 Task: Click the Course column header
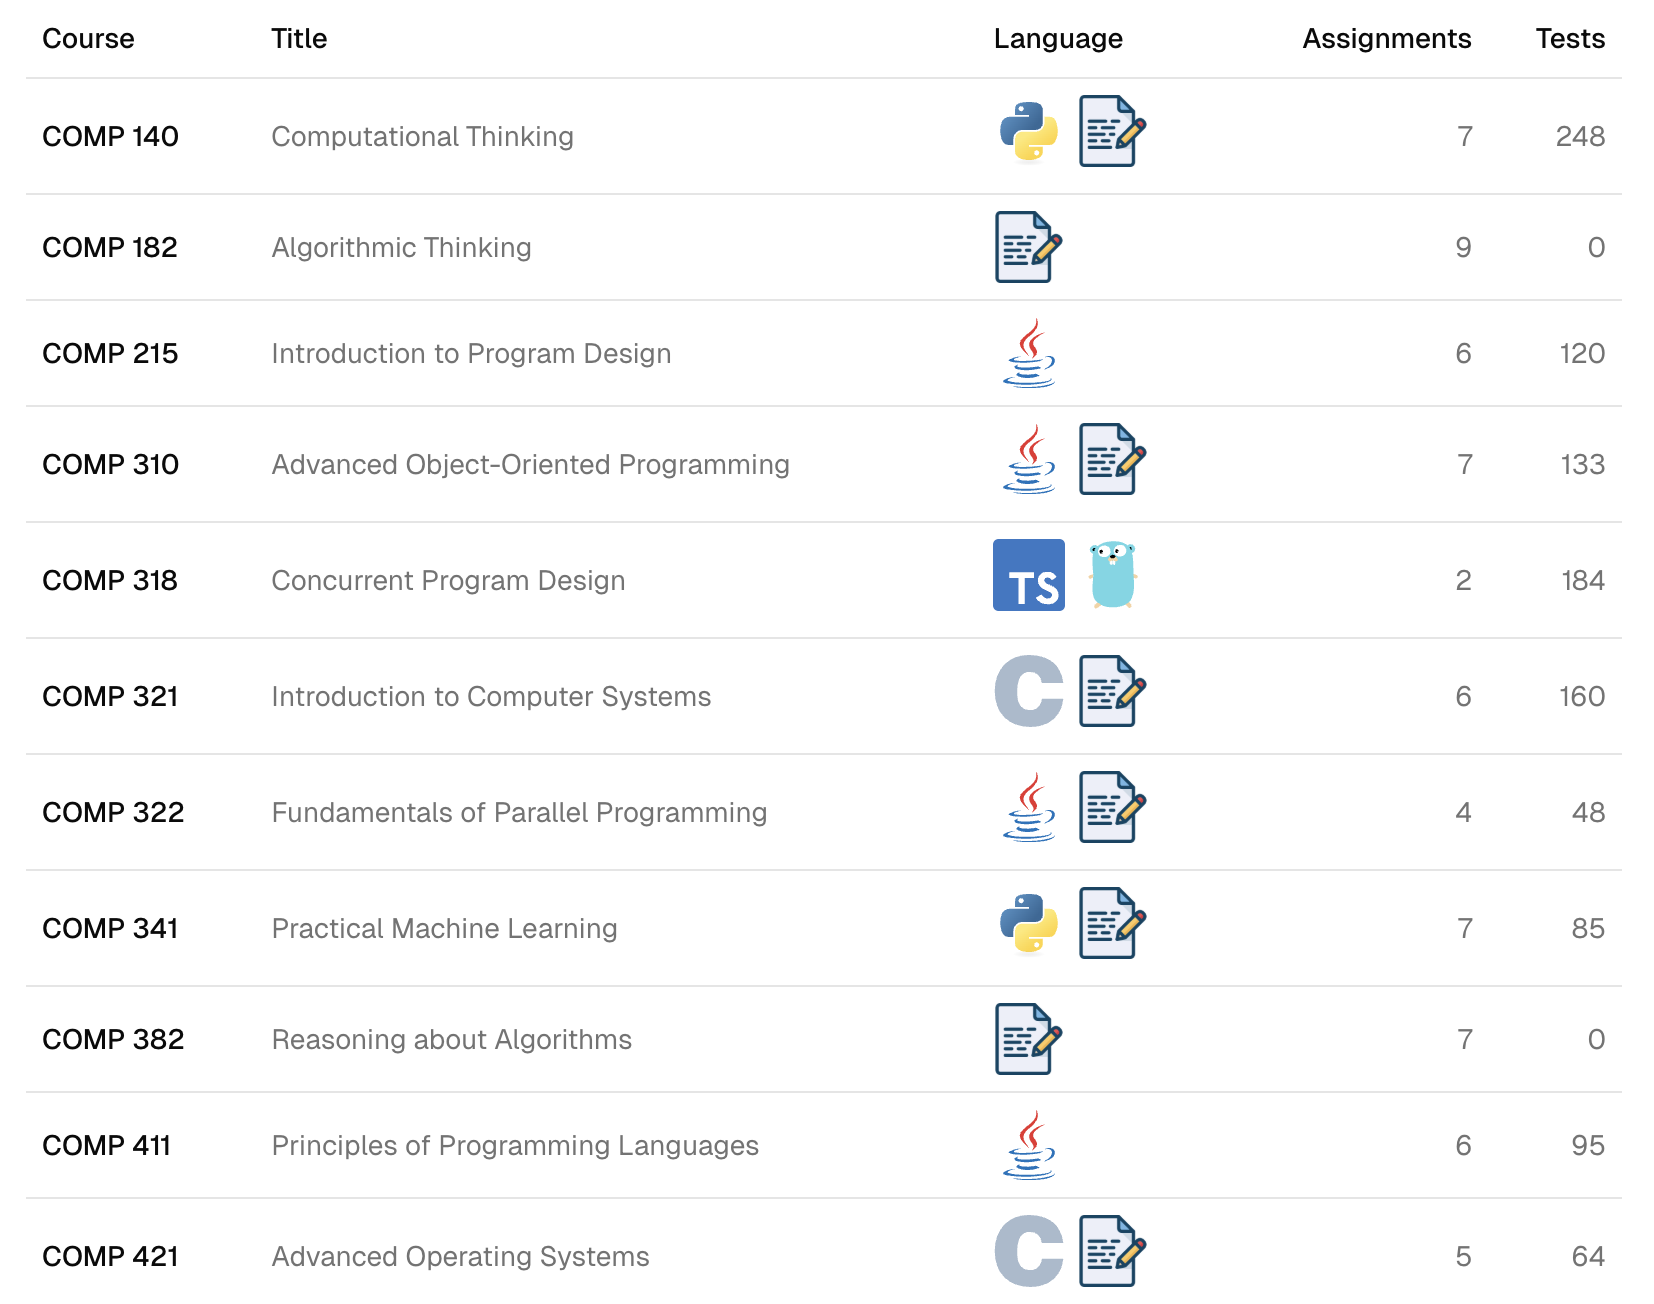(x=88, y=39)
